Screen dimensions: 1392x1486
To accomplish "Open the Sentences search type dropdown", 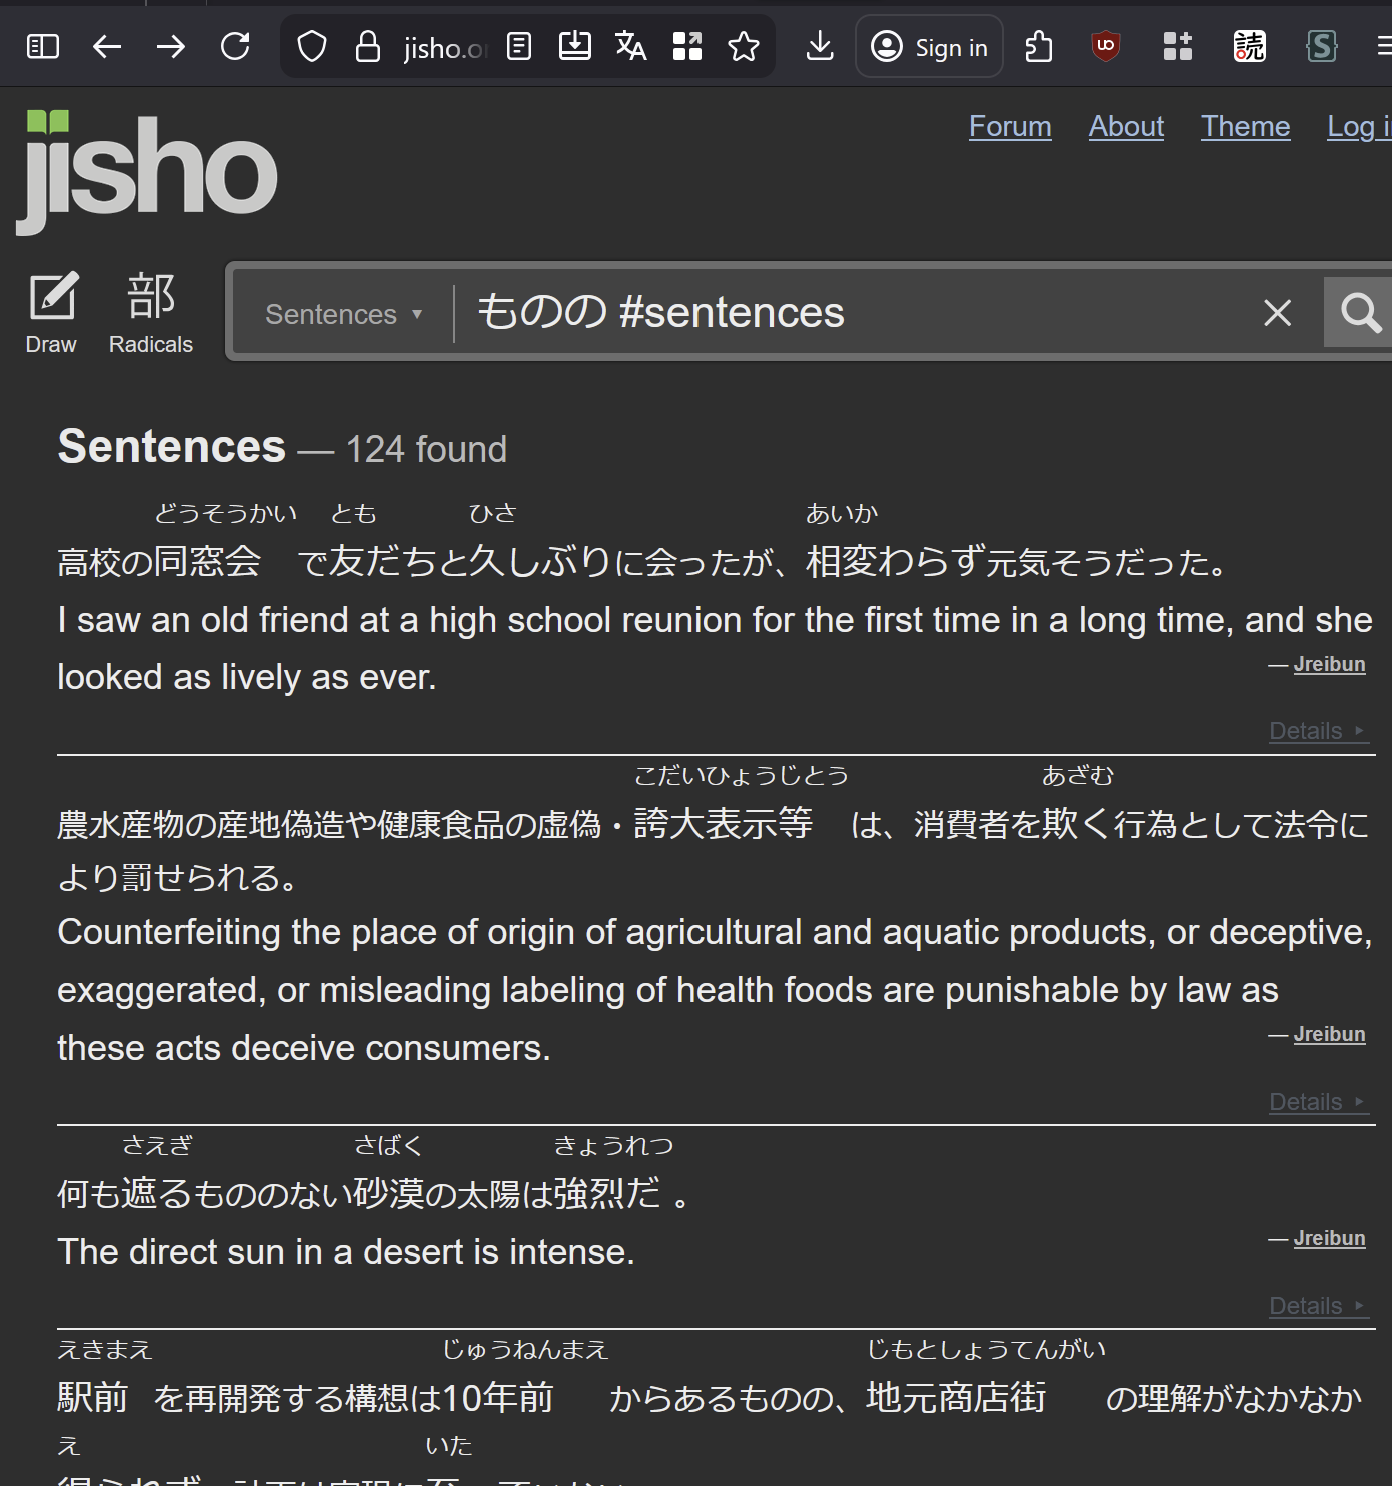I will tap(343, 314).
